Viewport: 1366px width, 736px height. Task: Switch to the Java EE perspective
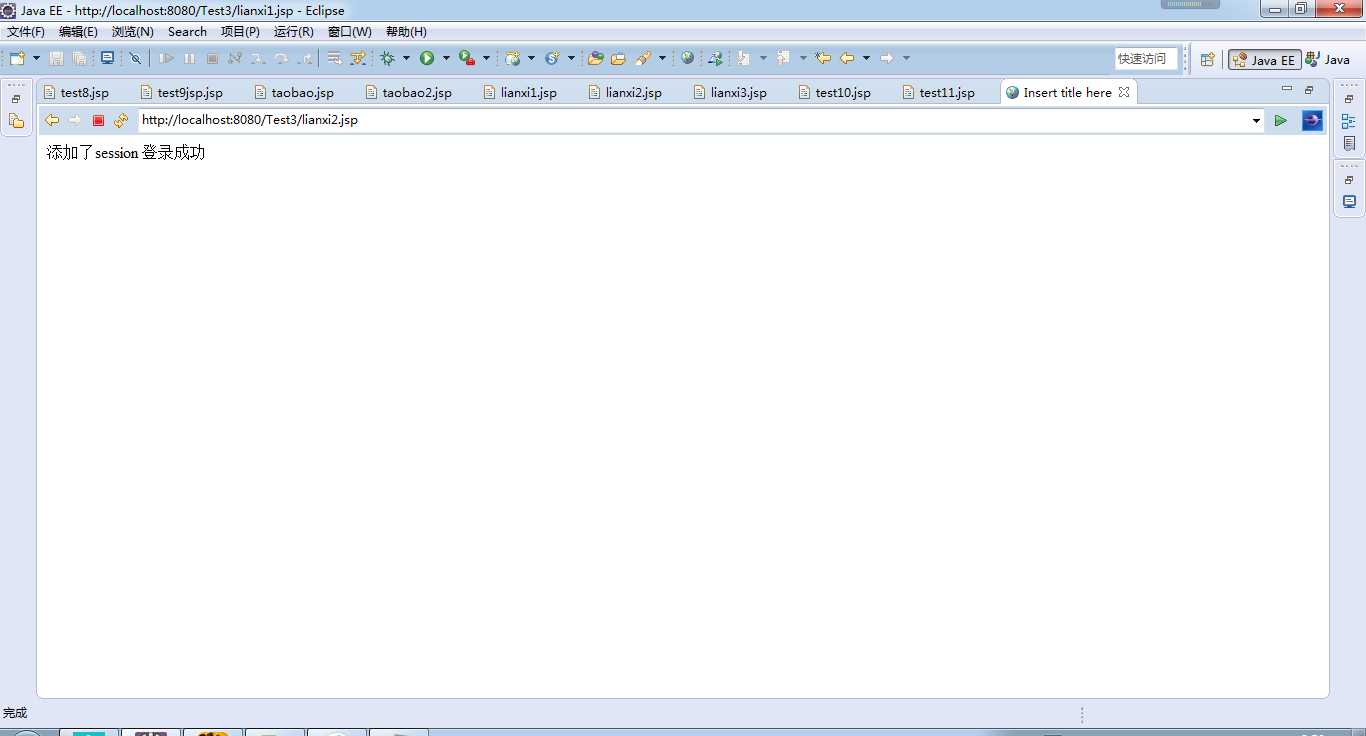1265,60
